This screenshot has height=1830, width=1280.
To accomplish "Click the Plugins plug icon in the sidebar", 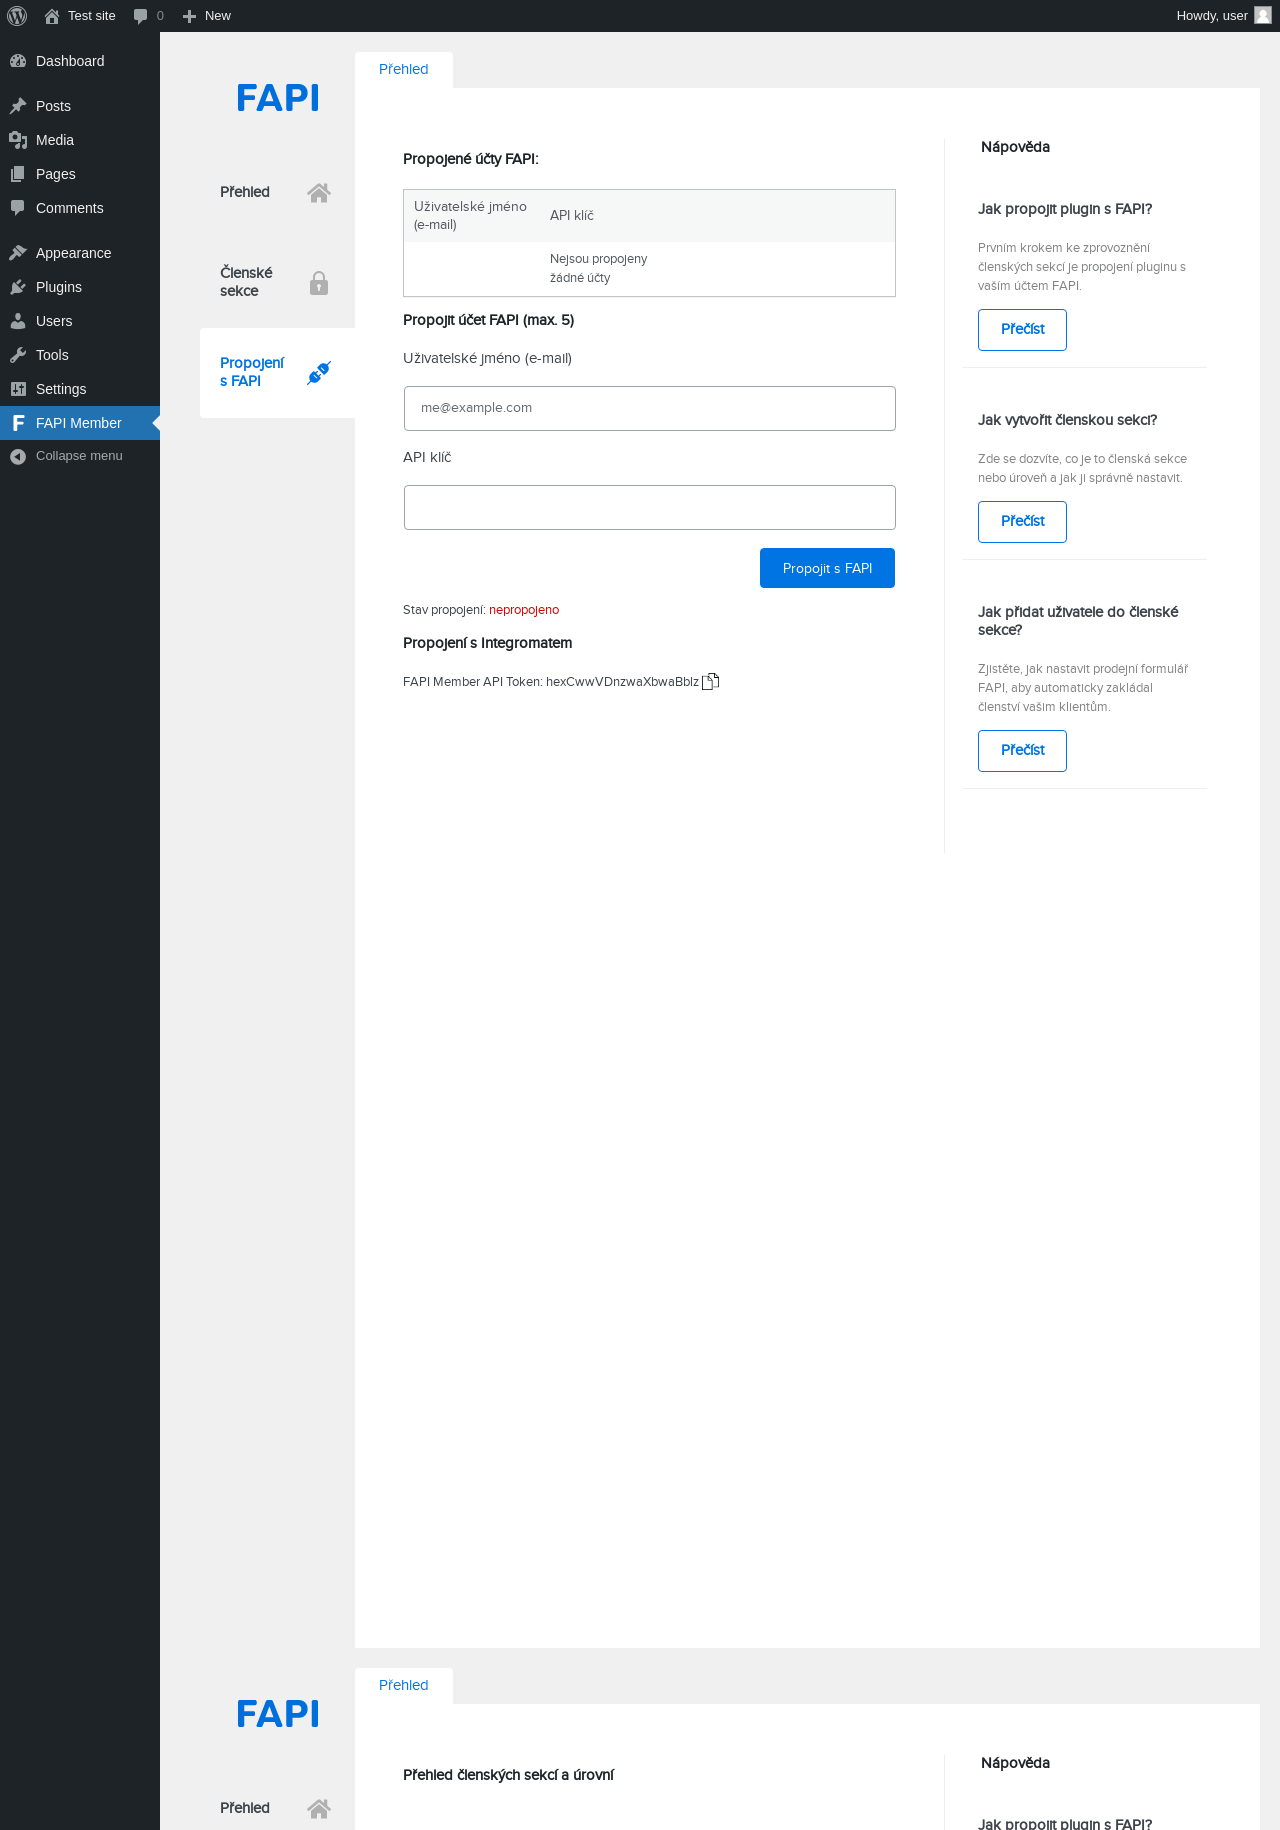I will [18, 287].
